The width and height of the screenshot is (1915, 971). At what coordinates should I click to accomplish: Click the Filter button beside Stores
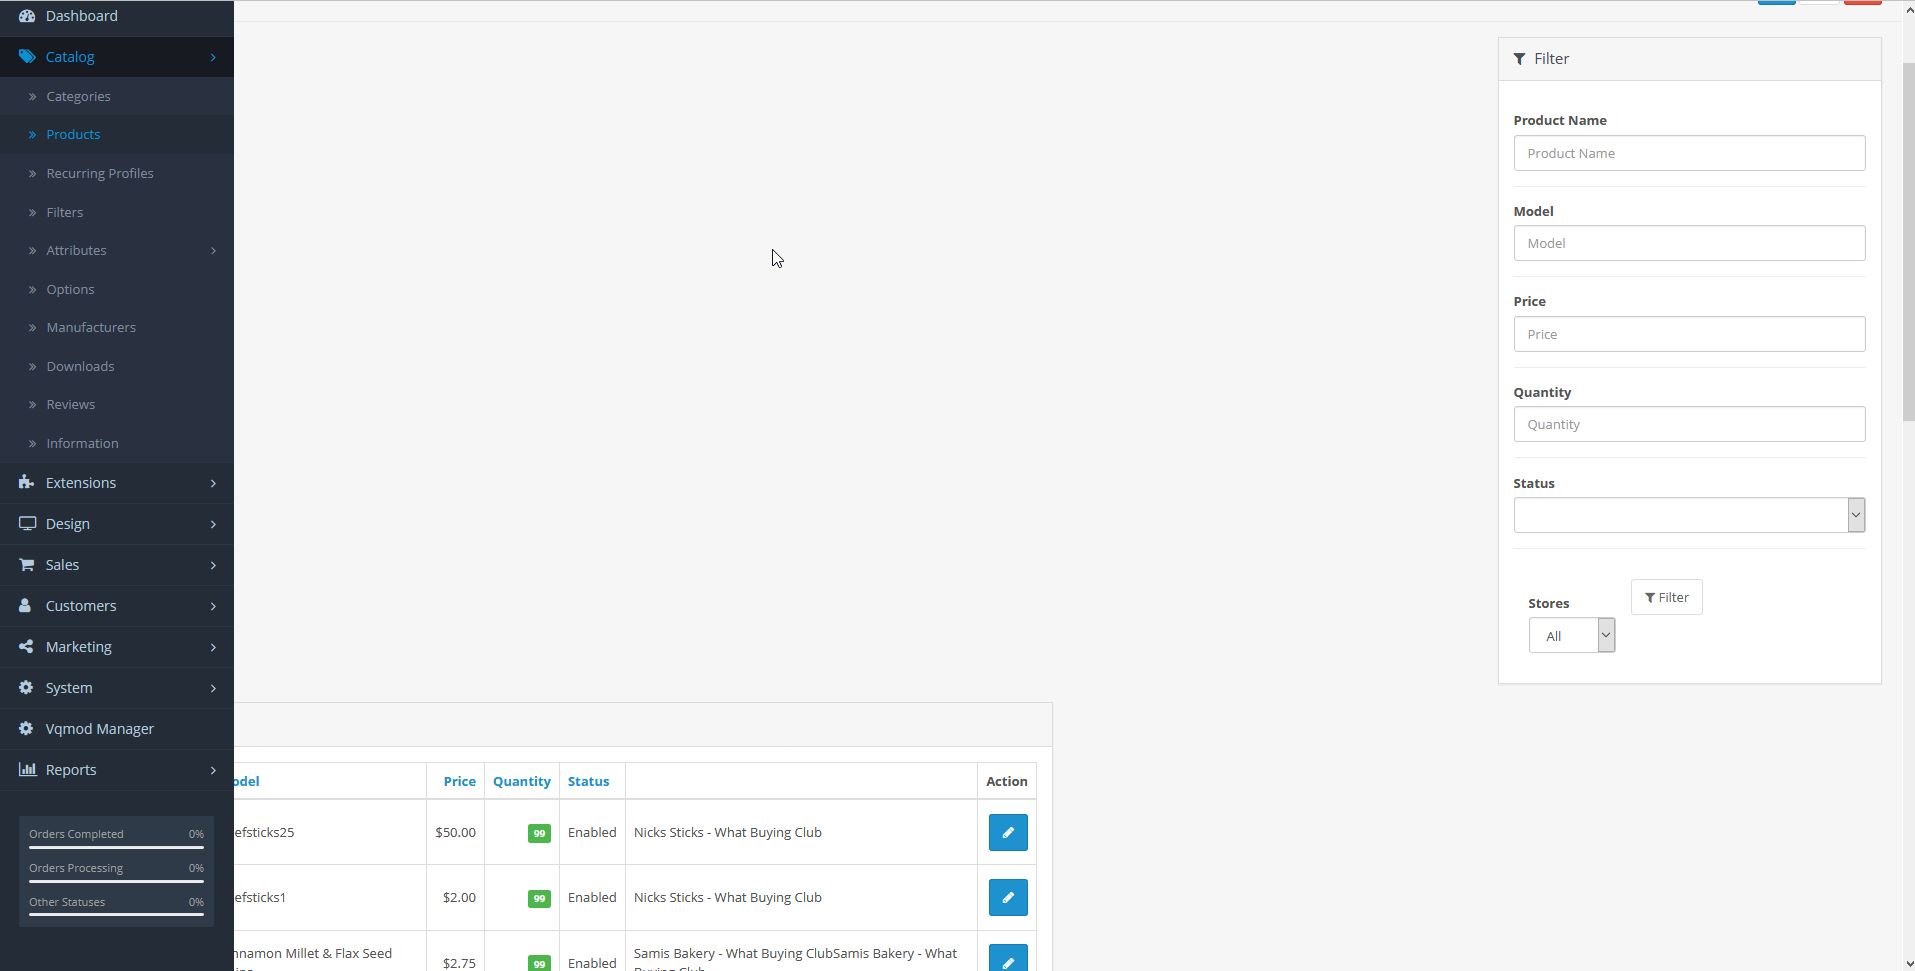pos(1666,597)
